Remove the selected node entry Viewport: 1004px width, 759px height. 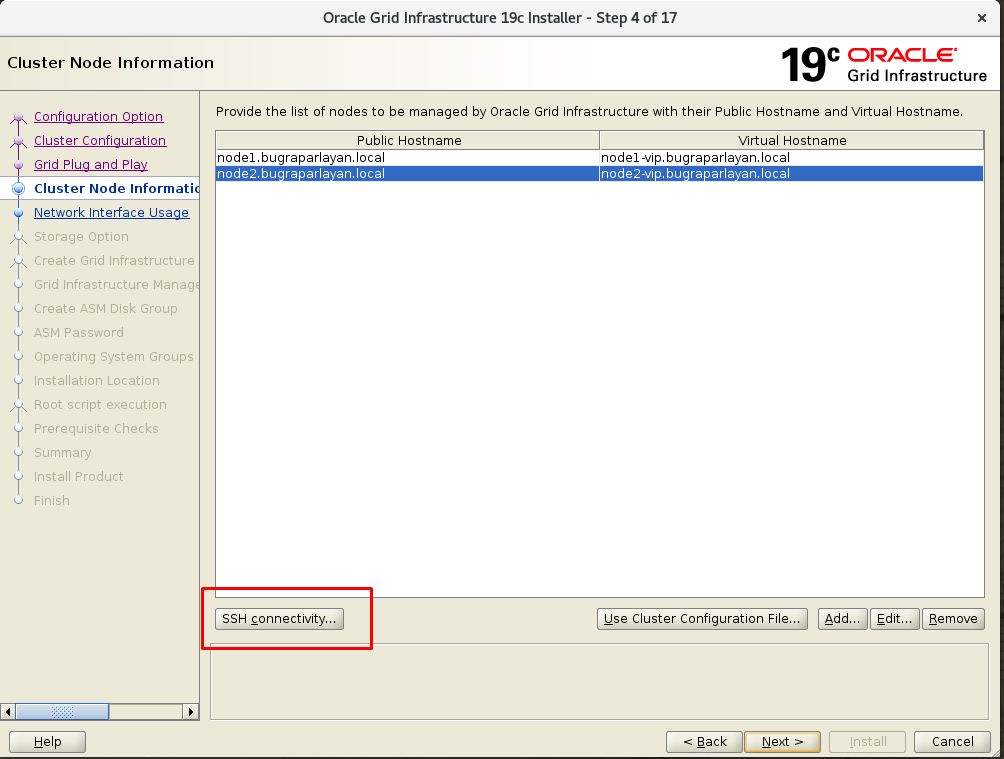(953, 619)
